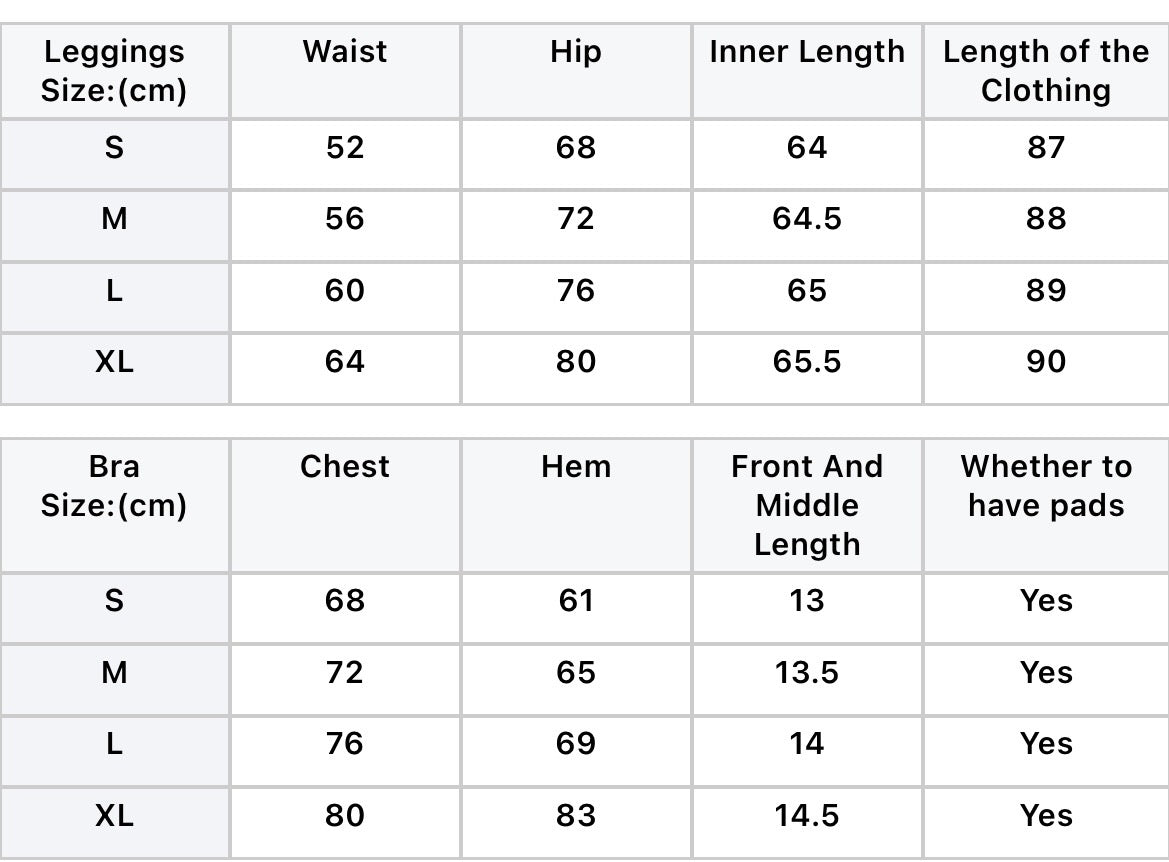Click the Yes cell in bra S row
Viewport: 1169px width, 862px height.
tap(1046, 601)
